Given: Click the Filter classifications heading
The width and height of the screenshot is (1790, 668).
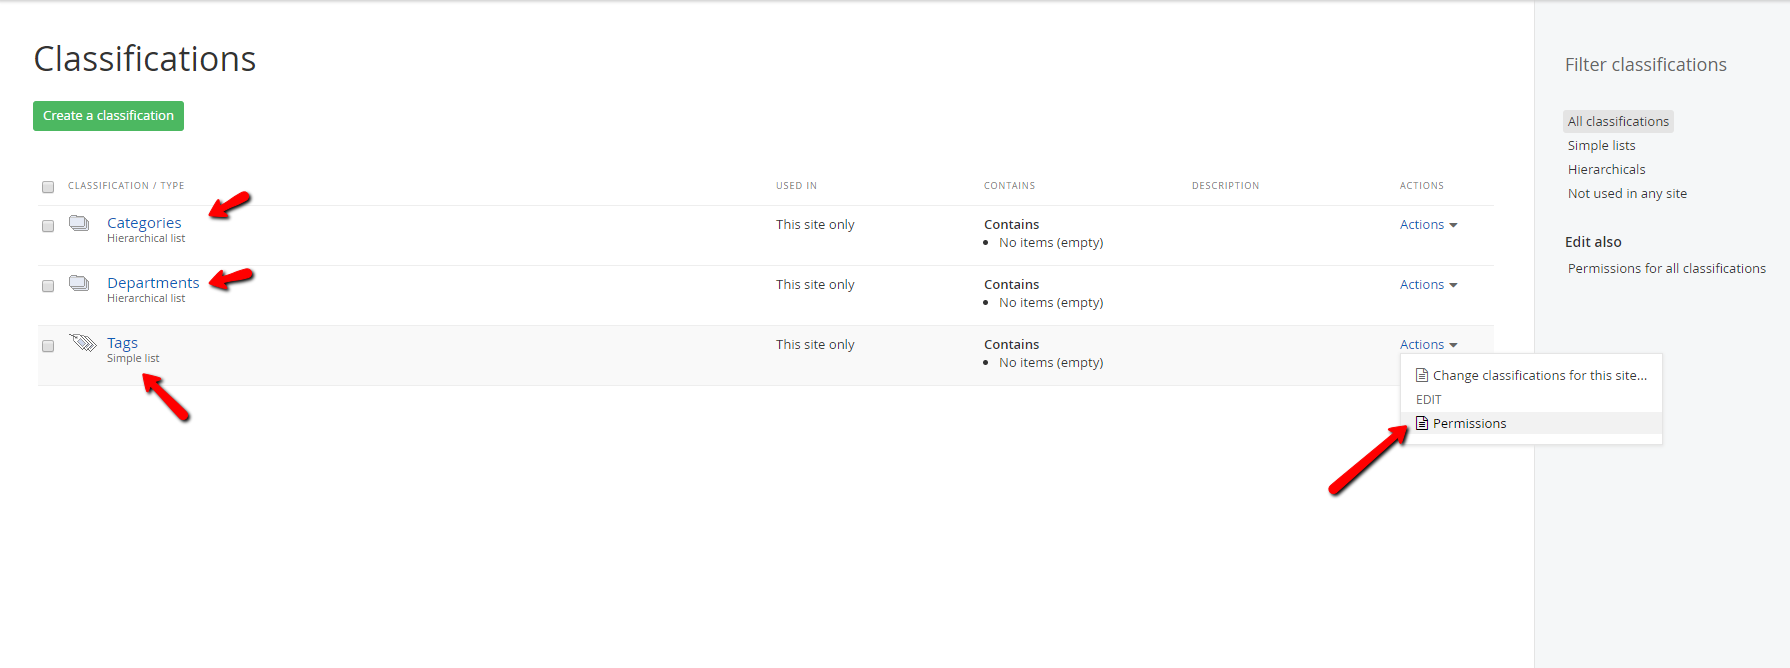Looking at the screenshot, I should [x=1646, y=65].
